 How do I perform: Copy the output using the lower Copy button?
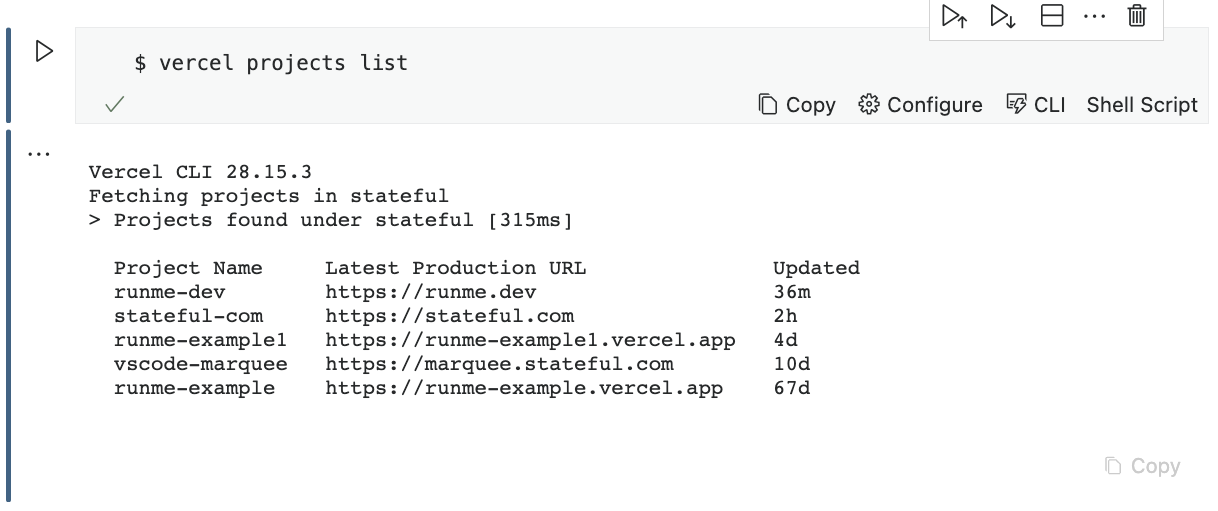point(1142,466)
